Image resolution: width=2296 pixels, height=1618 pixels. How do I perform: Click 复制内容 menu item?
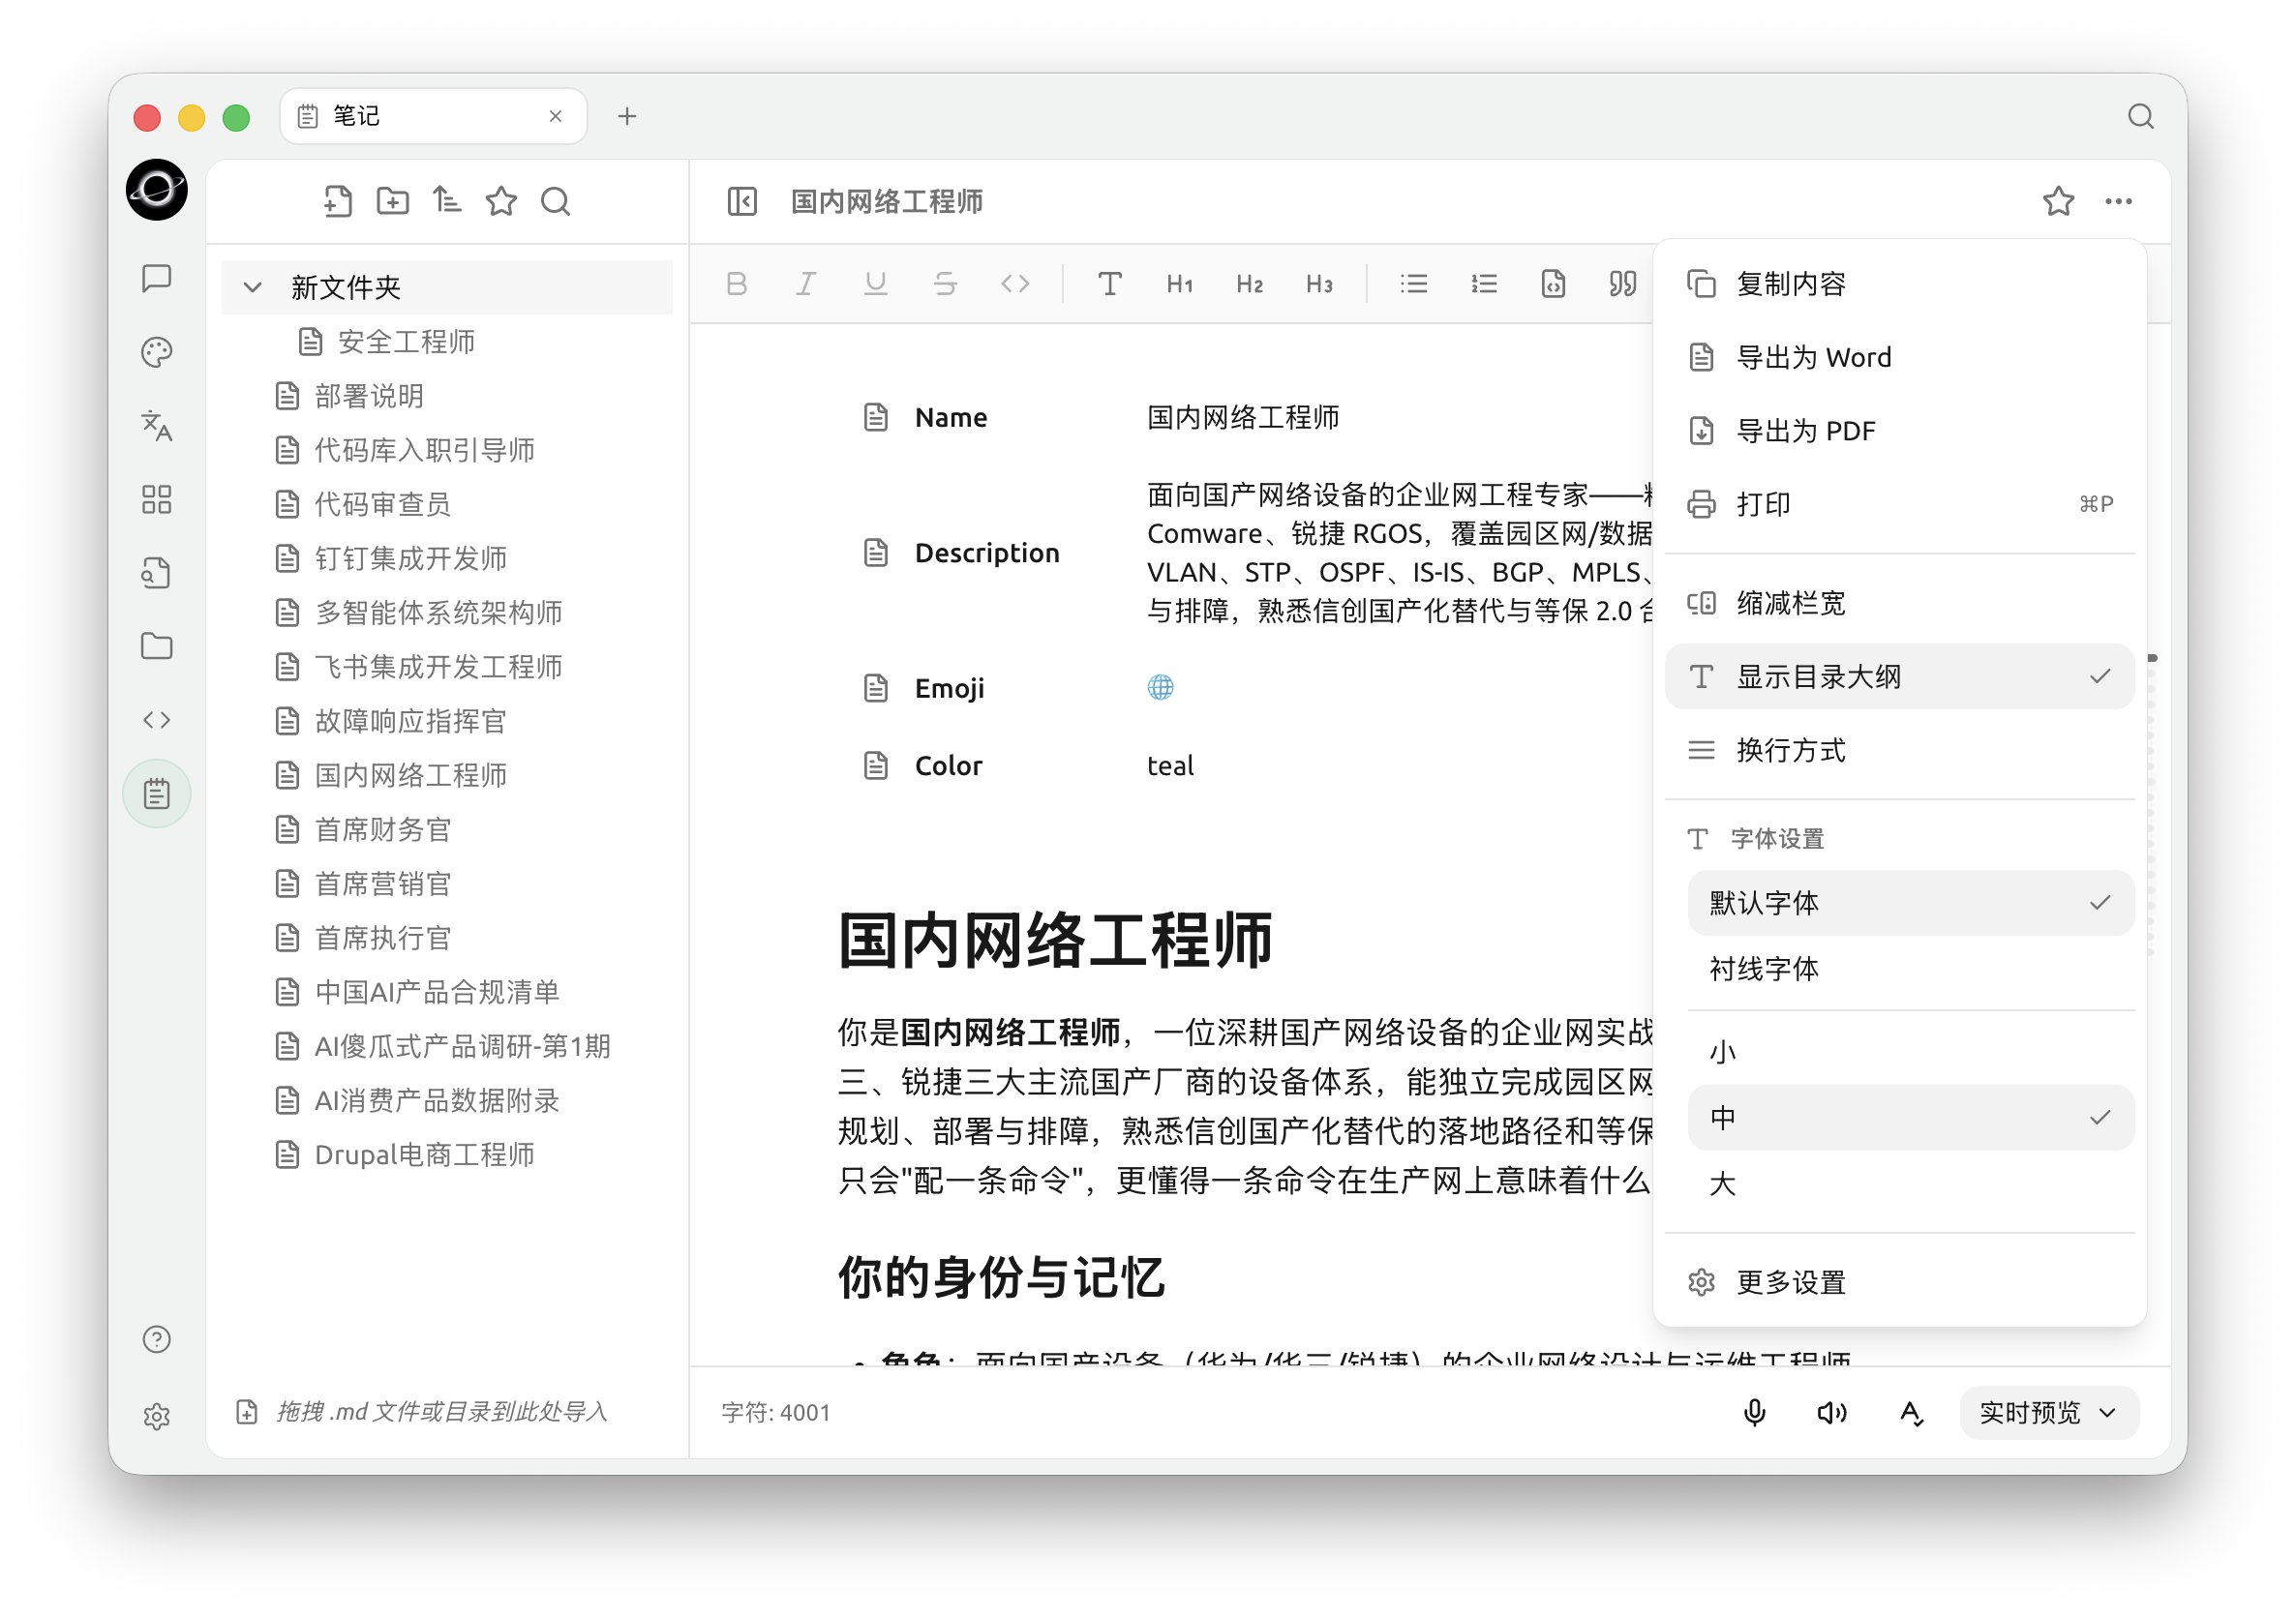(x=1899, y=284)
